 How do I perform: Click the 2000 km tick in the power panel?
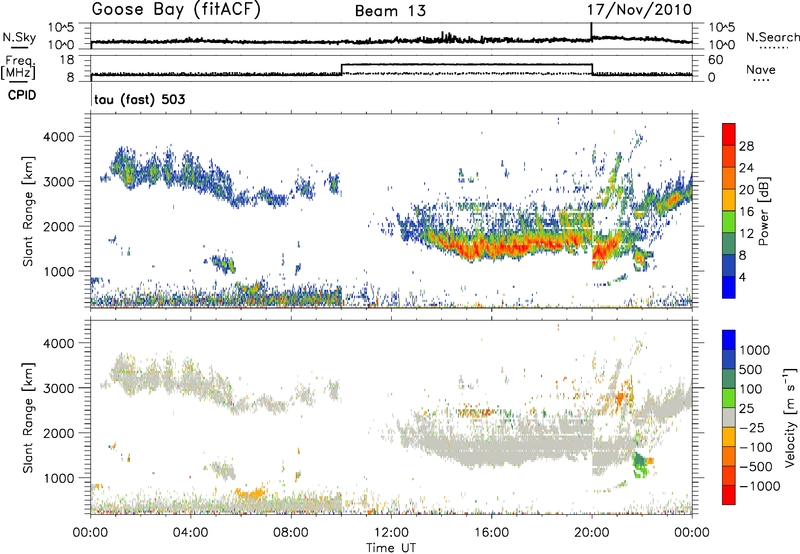[58, 226]
